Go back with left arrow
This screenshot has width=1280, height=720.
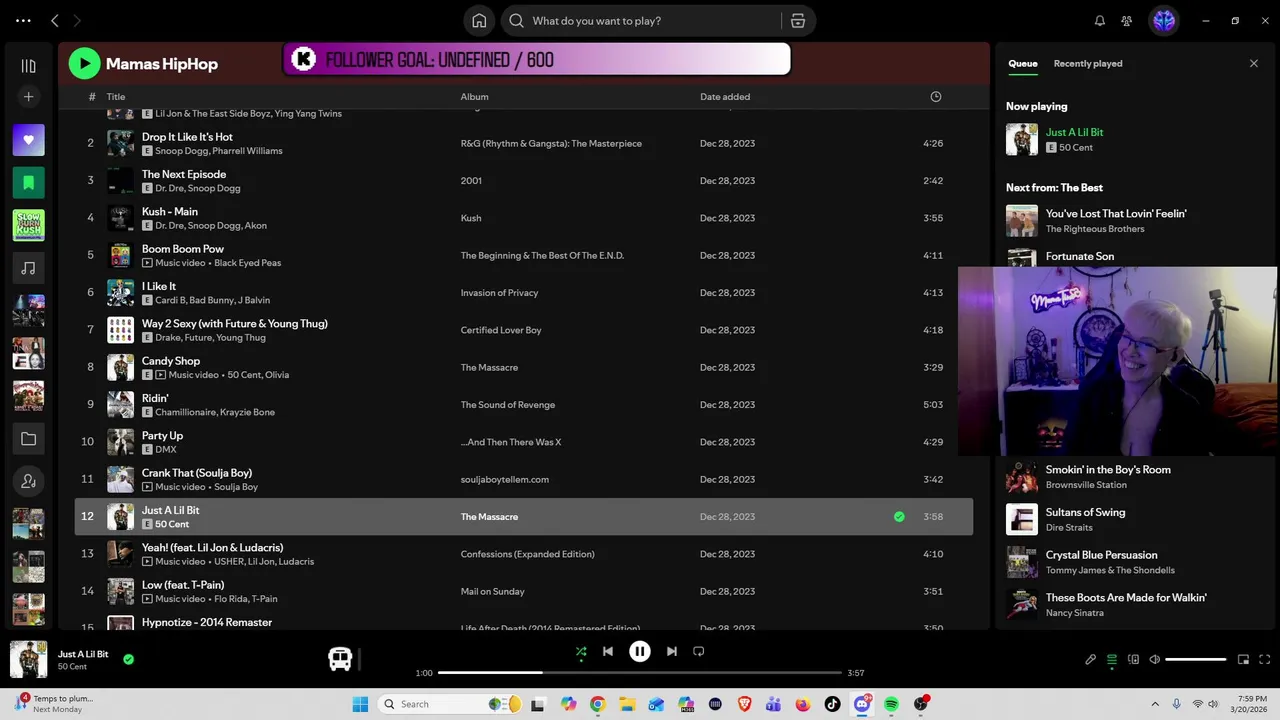pos(55,20)
